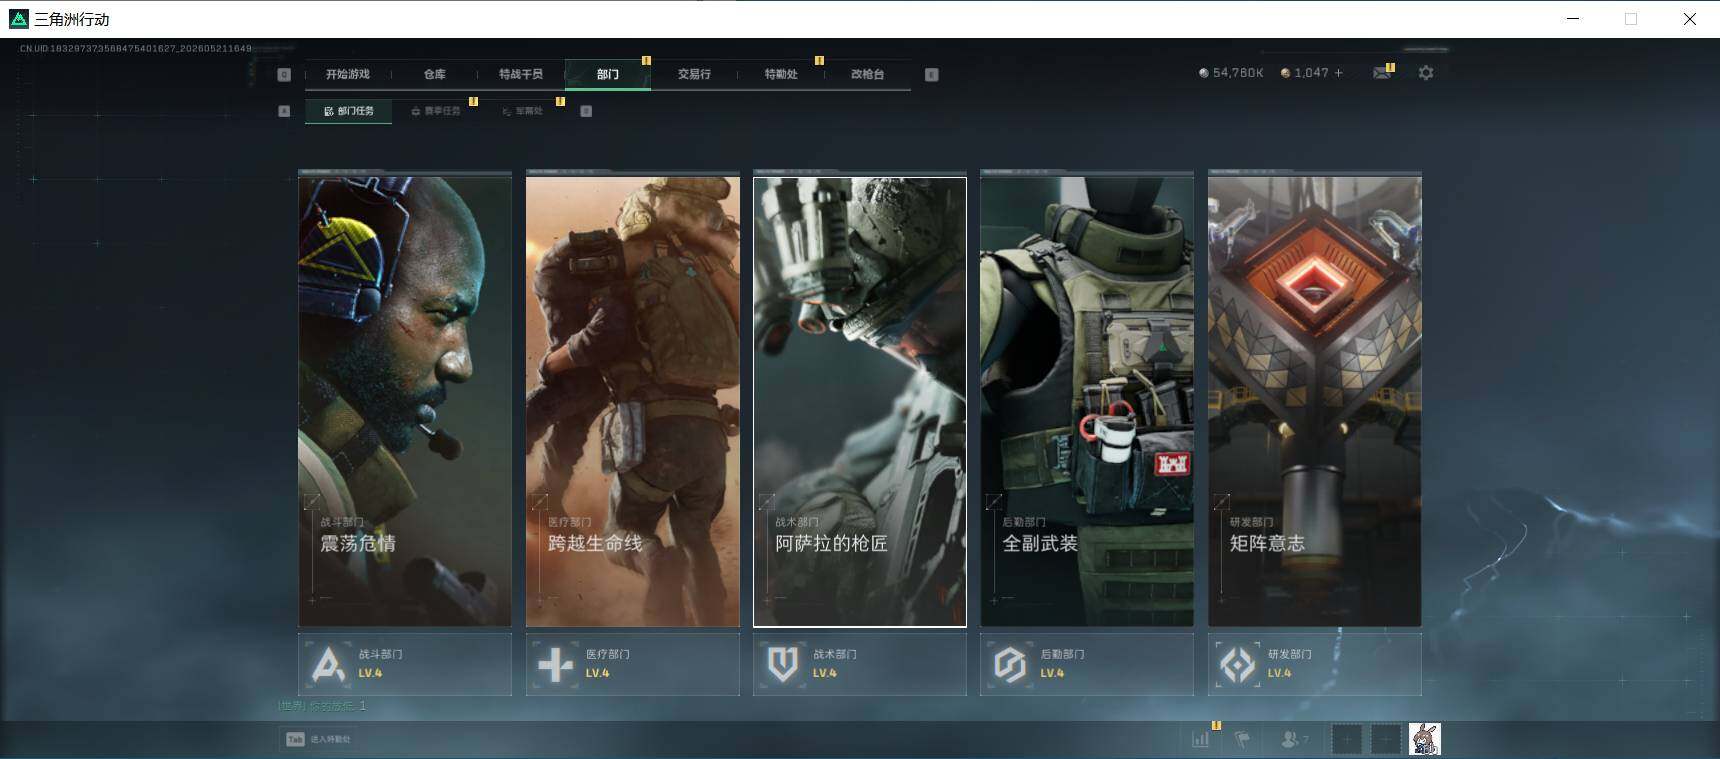Open the 震荡危情 combat department card
The width and height of the screenshot is (1720, 759).
tap(405, 401)
